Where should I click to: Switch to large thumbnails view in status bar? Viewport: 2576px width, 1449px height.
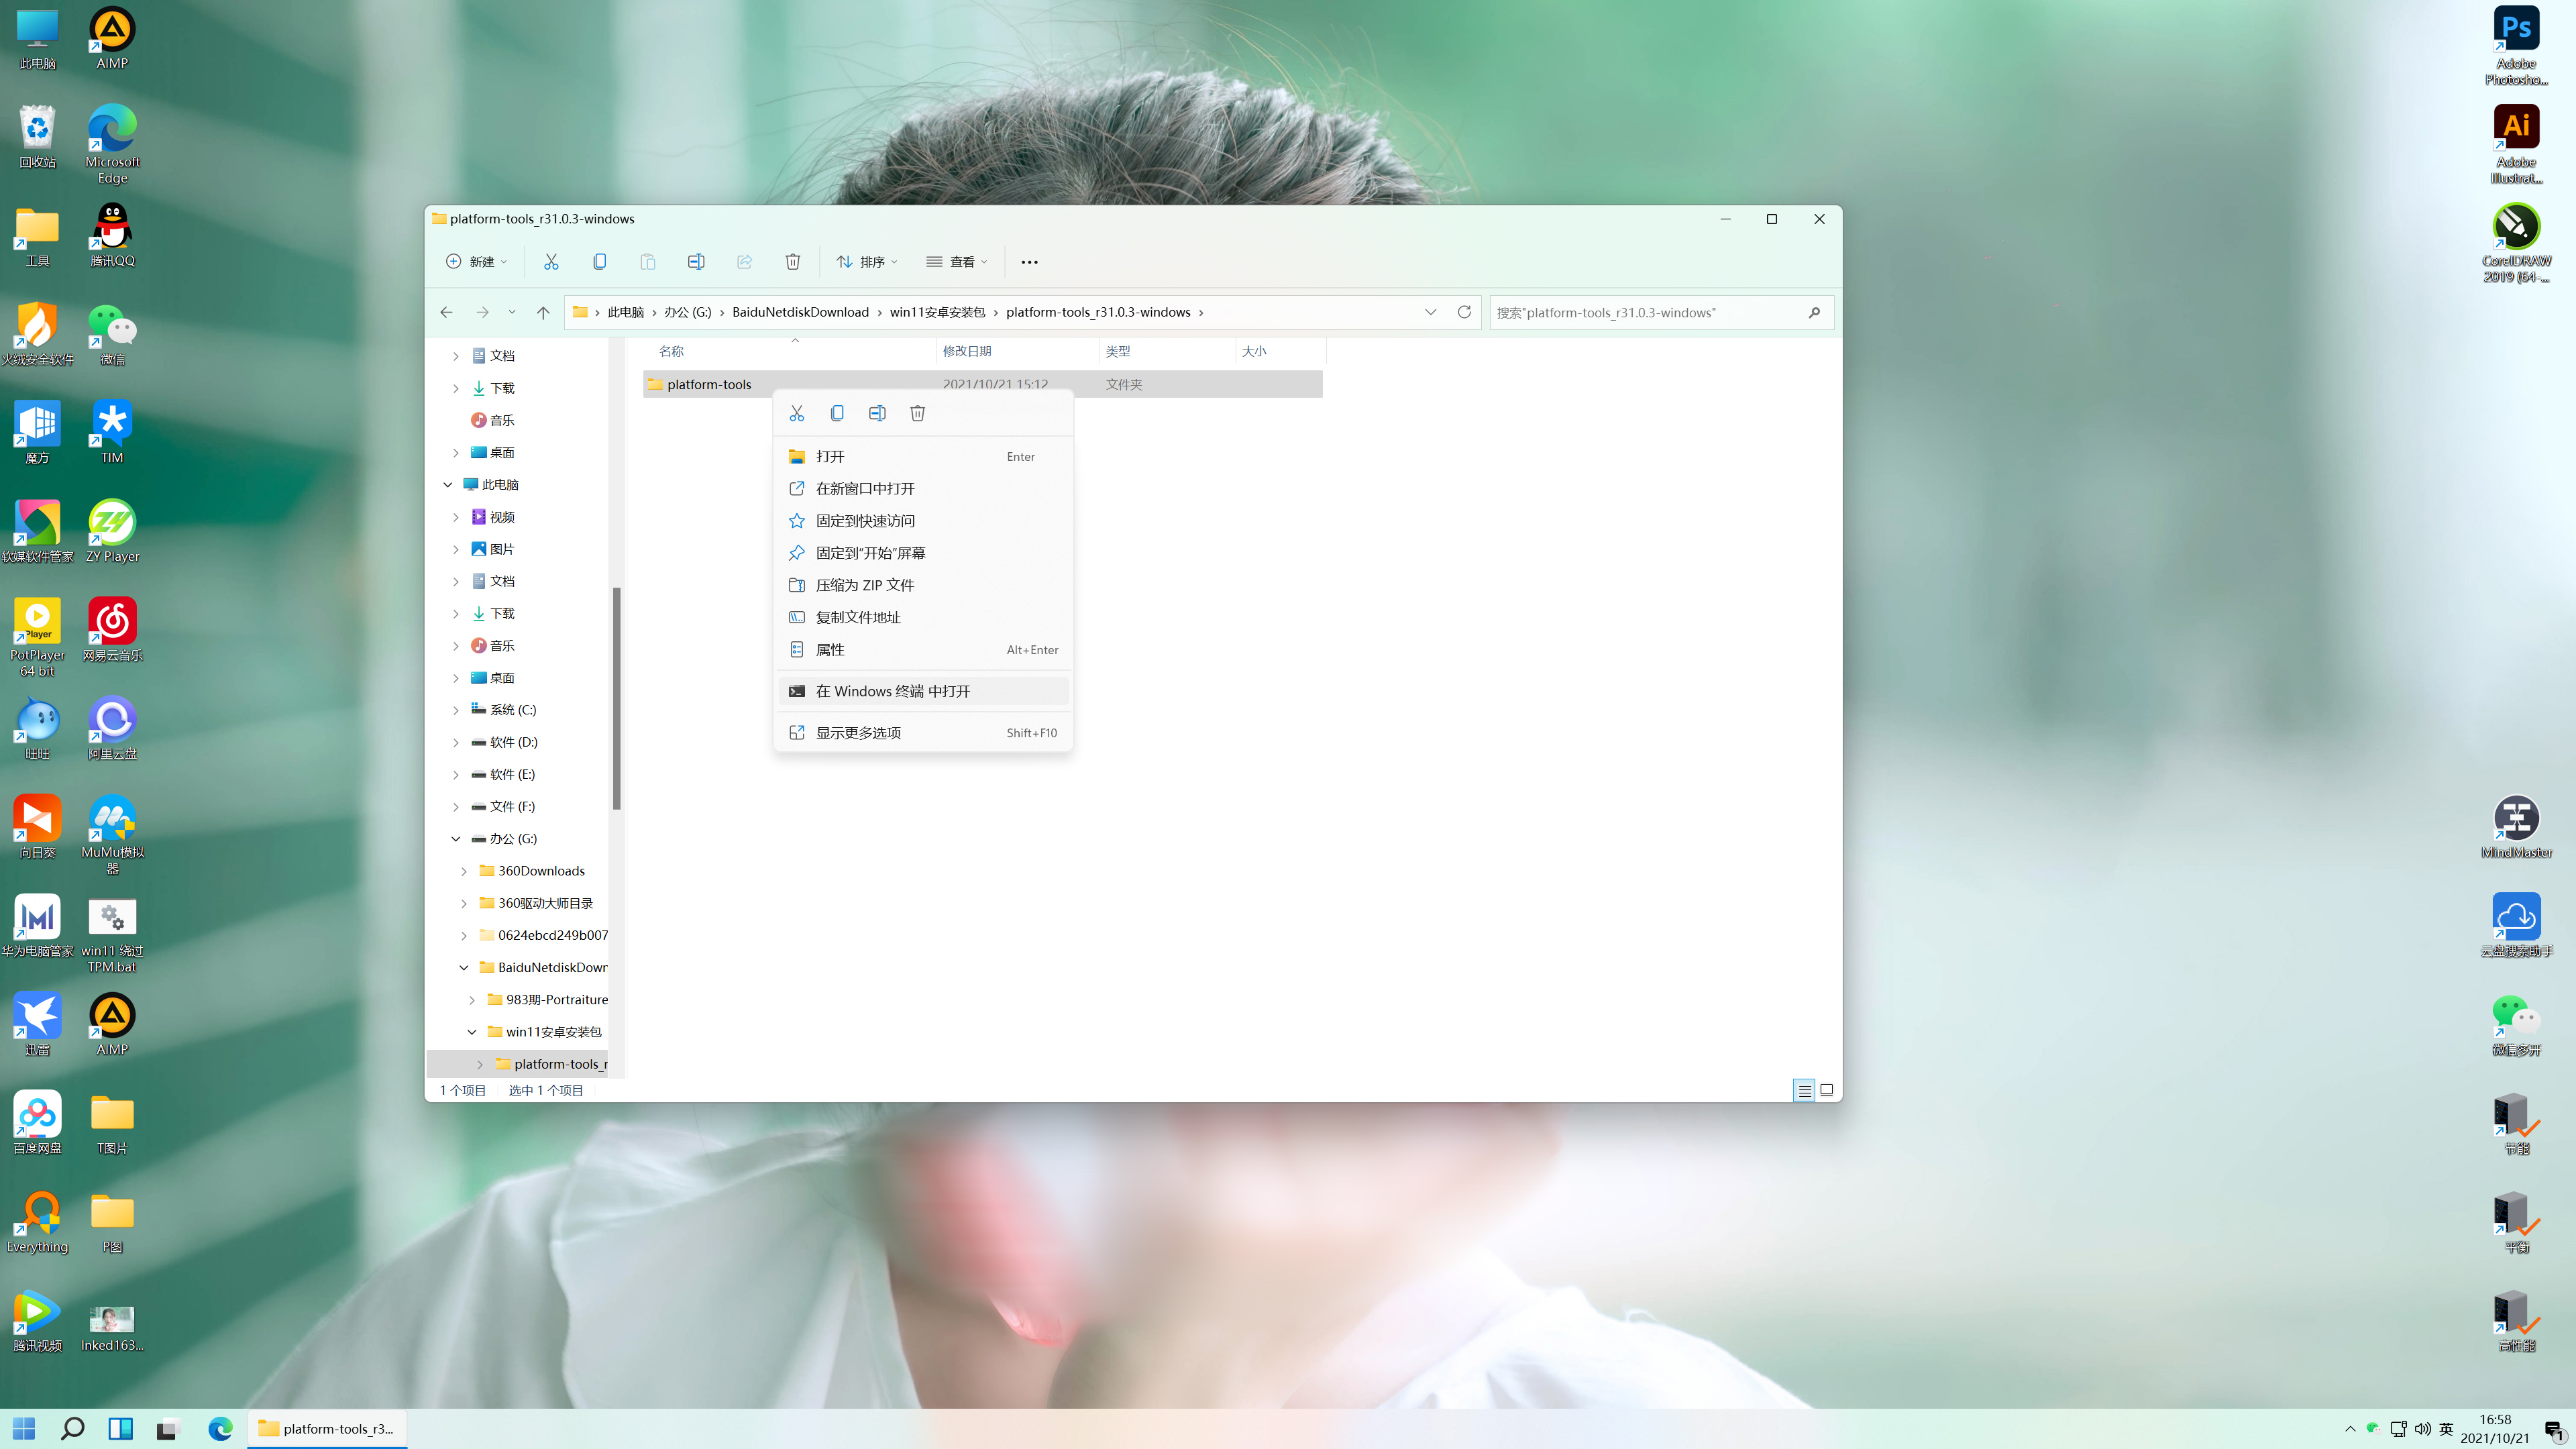click(x=1826, y=1090)
